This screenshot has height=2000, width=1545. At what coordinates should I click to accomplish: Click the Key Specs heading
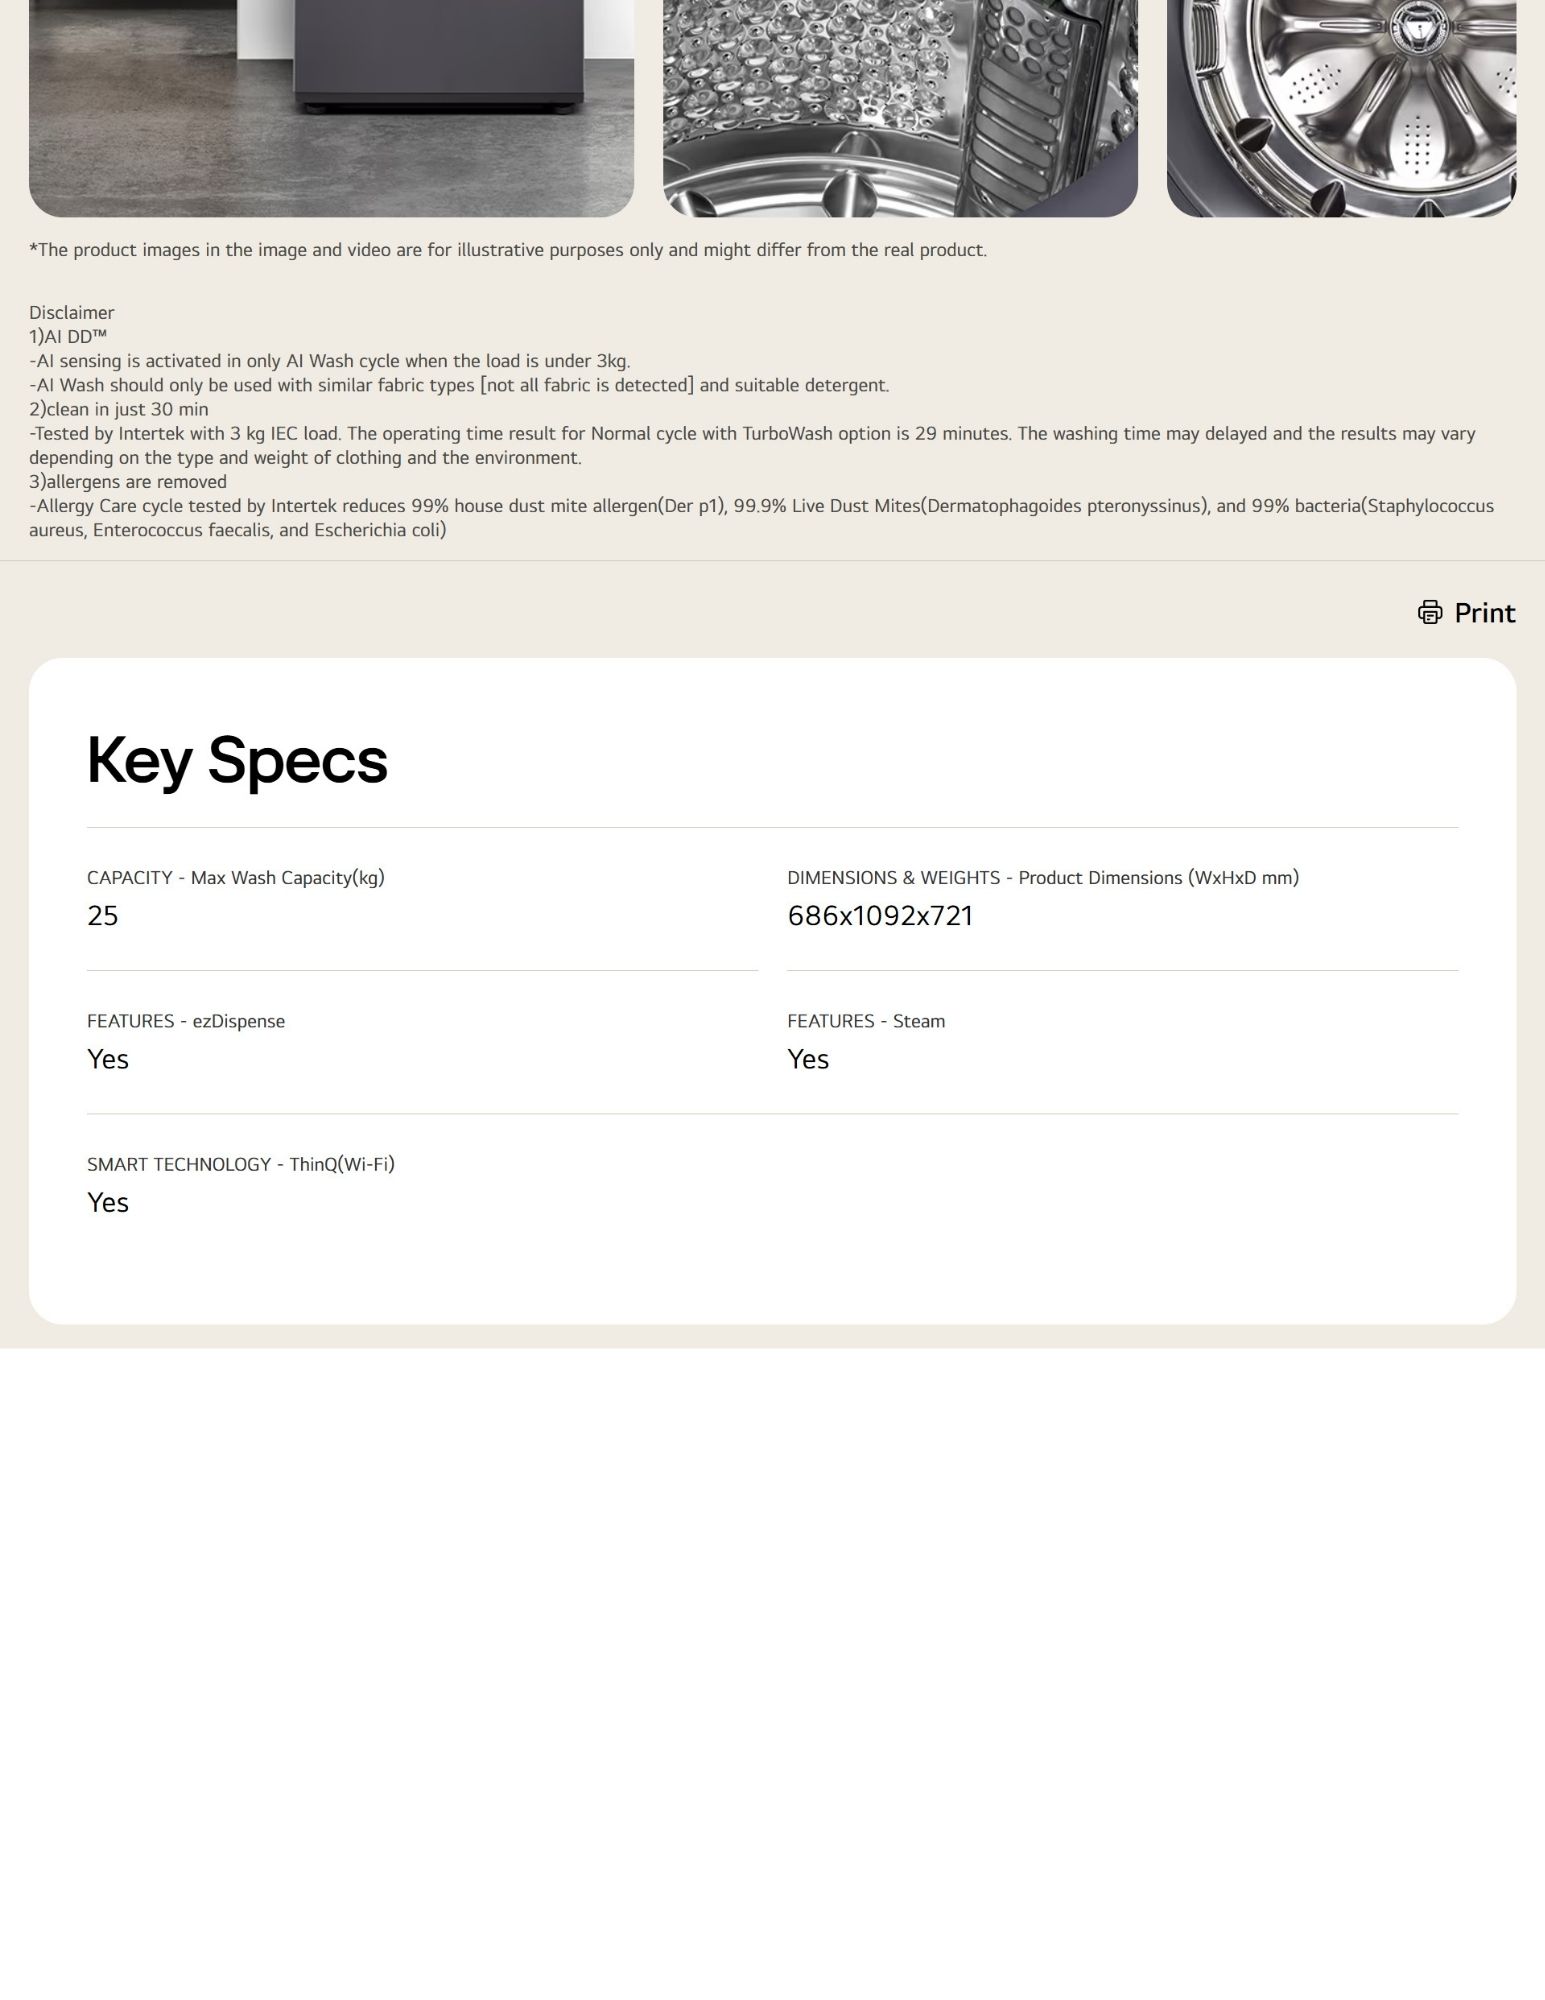pos(236,760)
